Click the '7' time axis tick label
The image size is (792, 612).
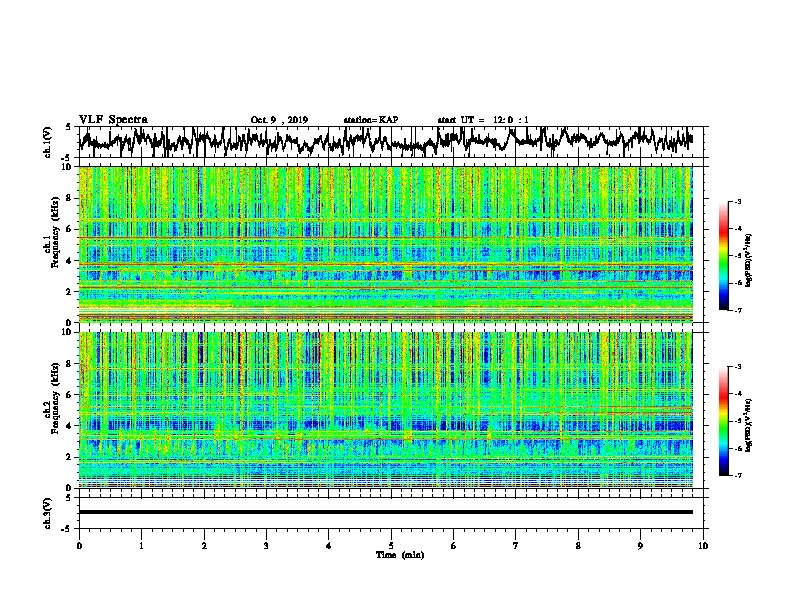point(516,546)
